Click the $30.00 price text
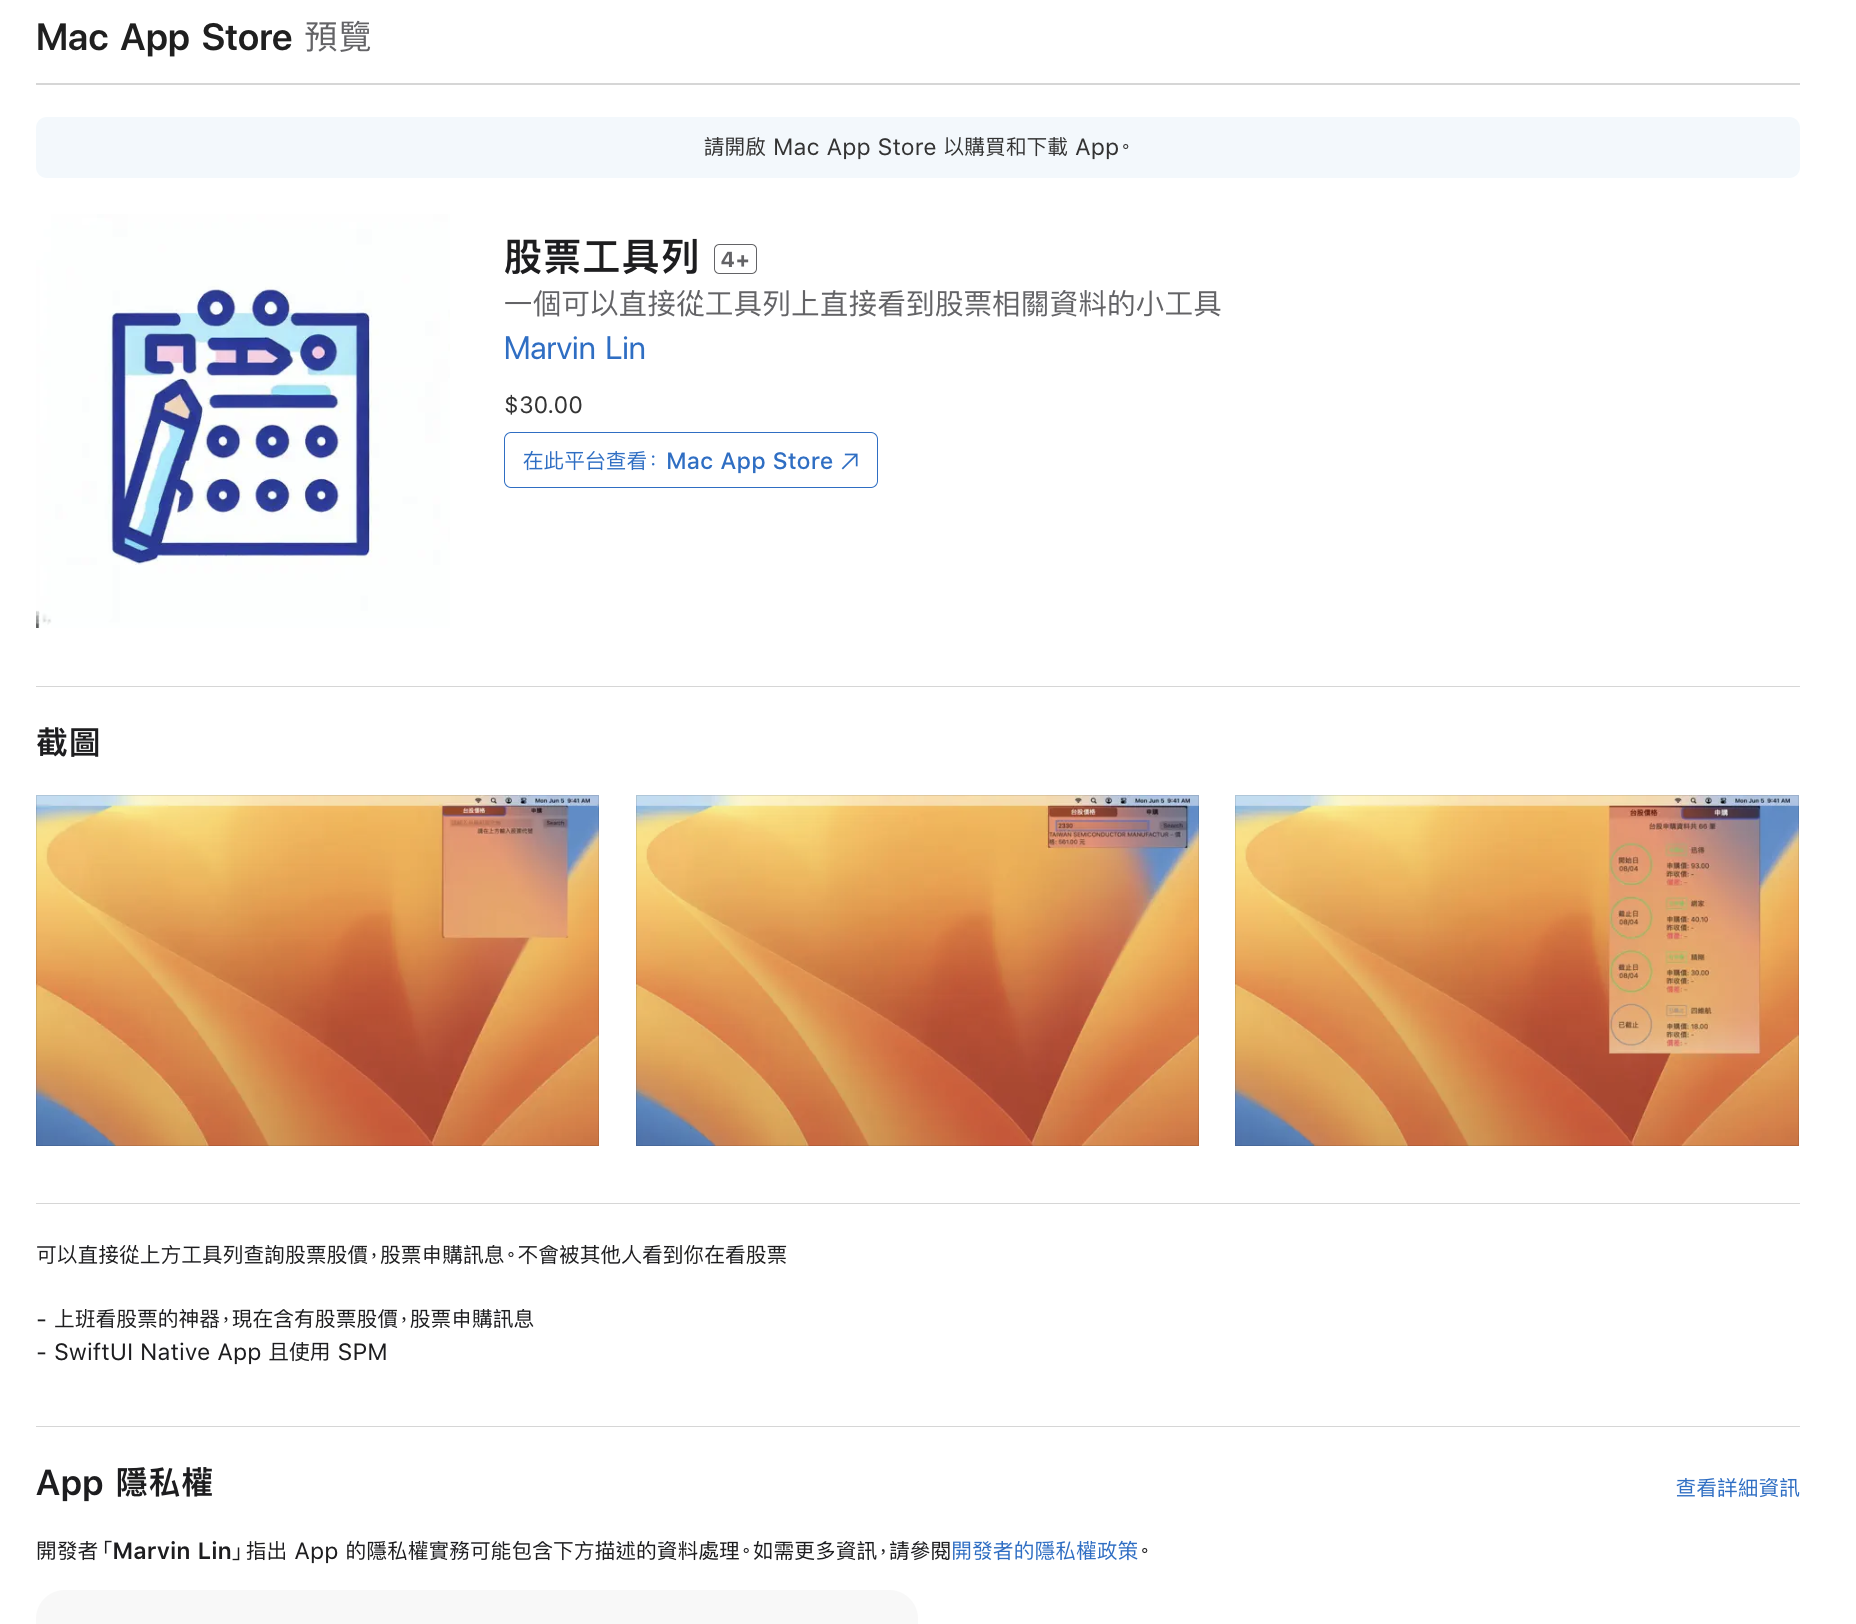Image resolution: width=1856 pixels, height=1624 pixels. [543, 405]
